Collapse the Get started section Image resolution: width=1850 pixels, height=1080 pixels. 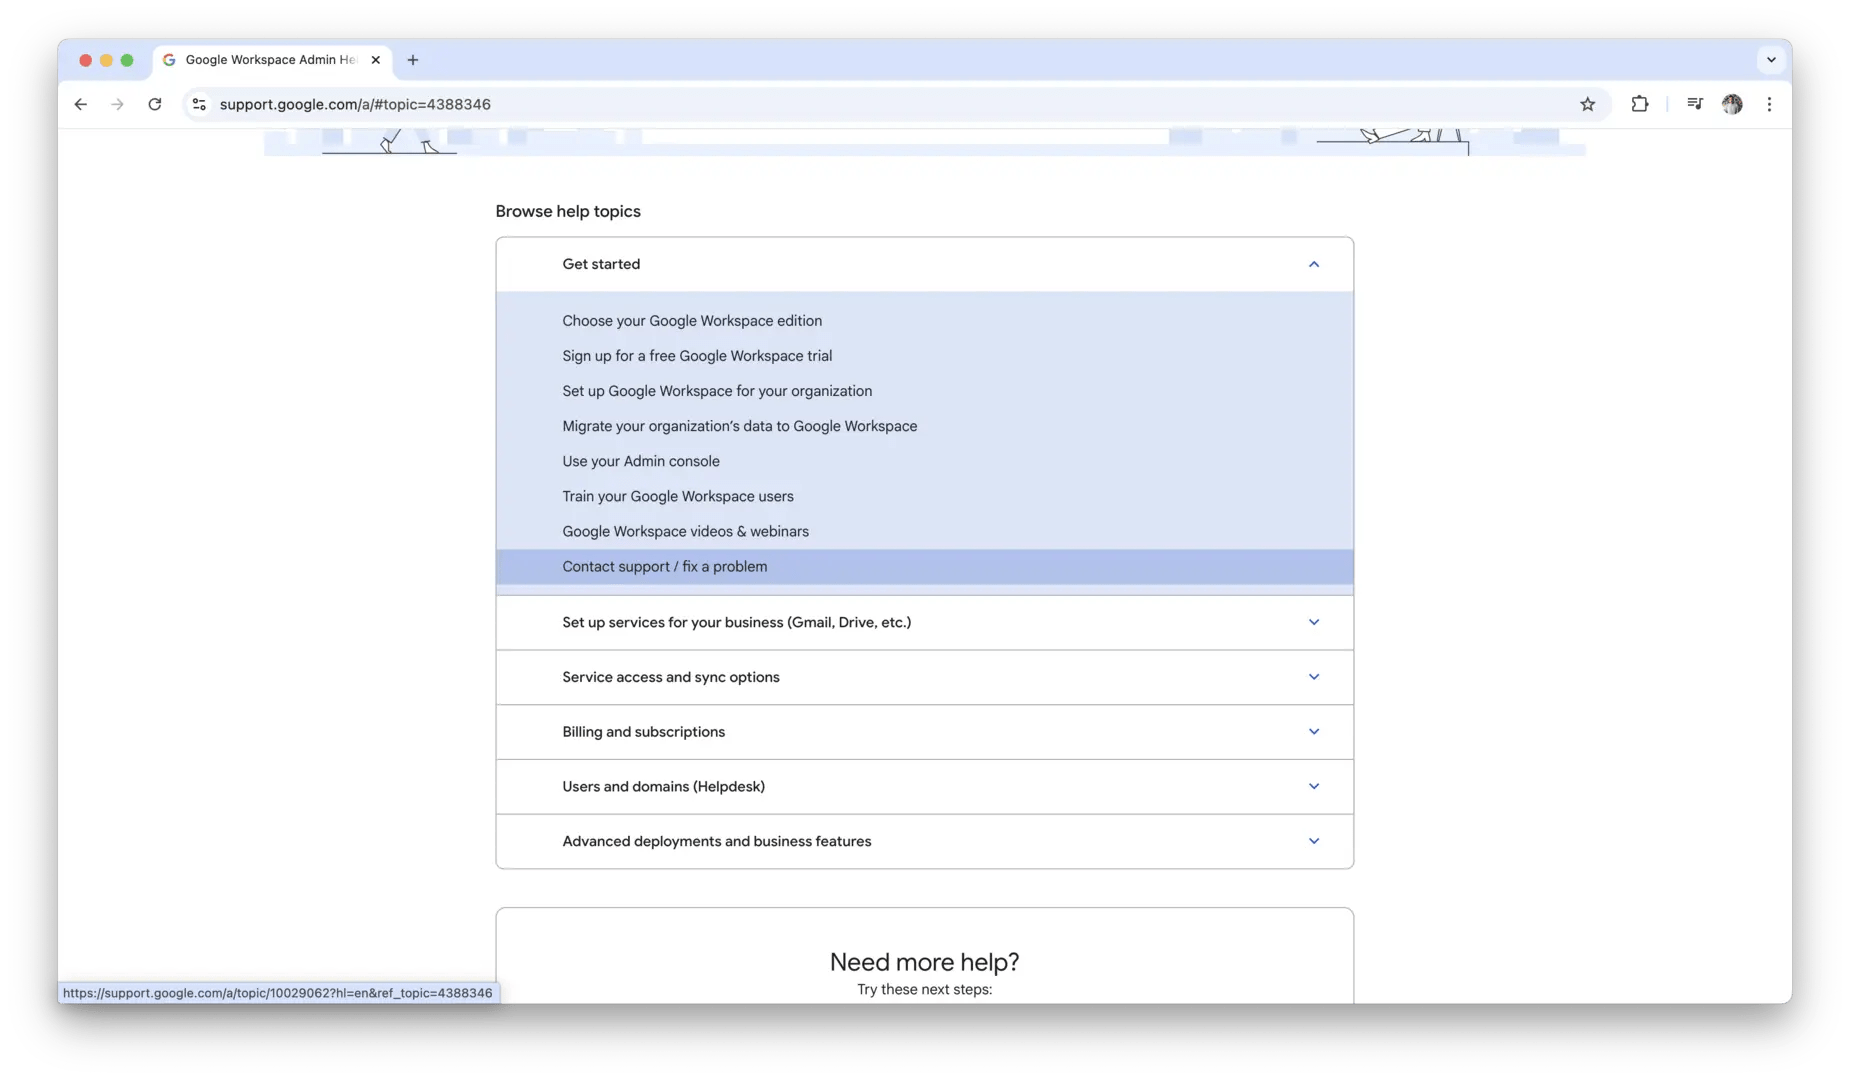pos(1313,264)
